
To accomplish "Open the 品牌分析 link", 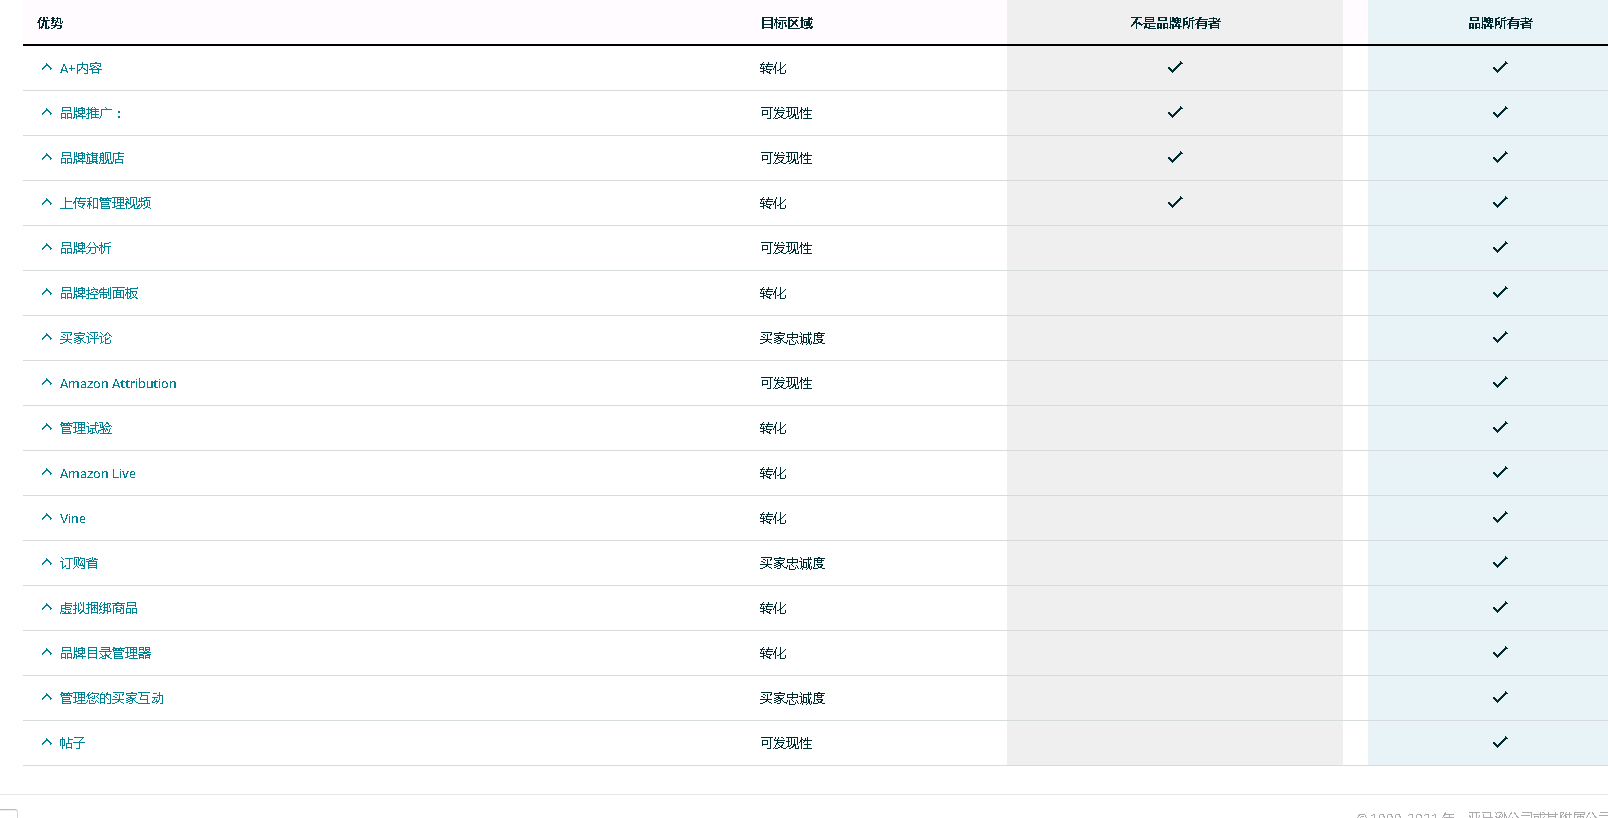I will tap(86, 248).
